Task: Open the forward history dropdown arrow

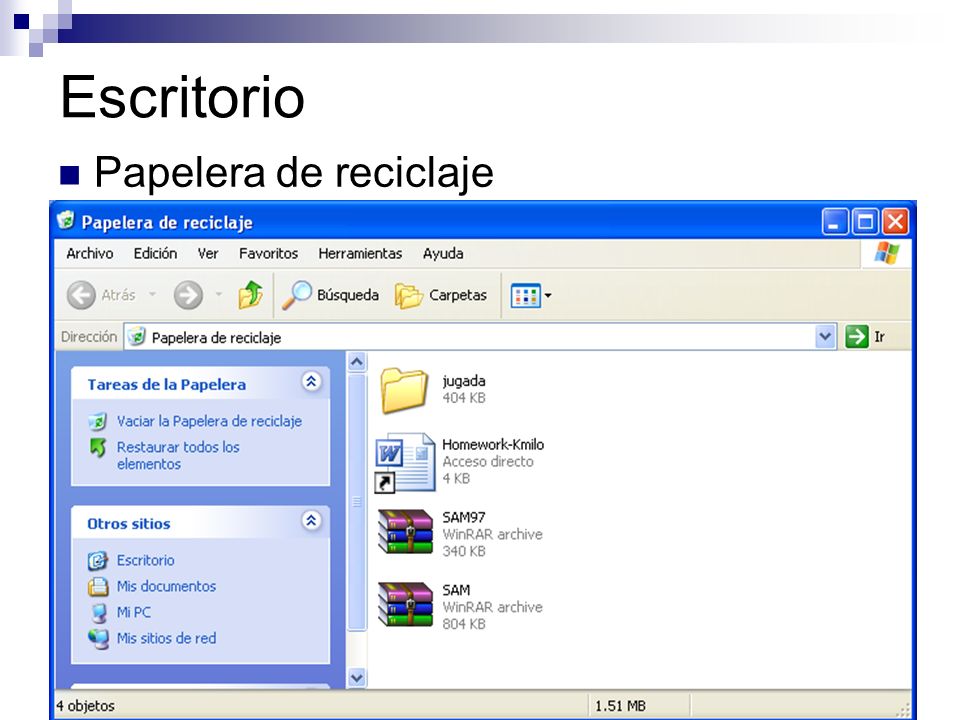Action: tap(219, 295)
